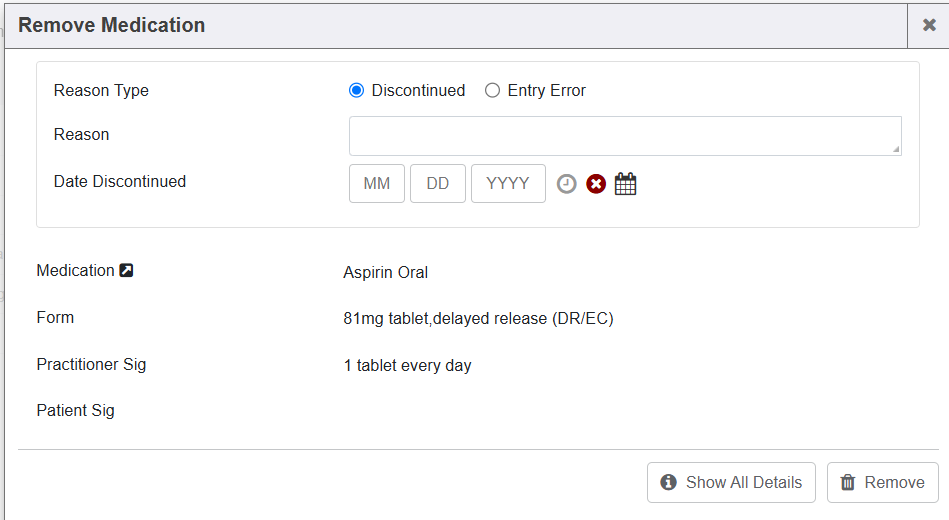949x520 pixels.
Task: Select the Discontinued radio button
Action: click(x=357, y=90)
